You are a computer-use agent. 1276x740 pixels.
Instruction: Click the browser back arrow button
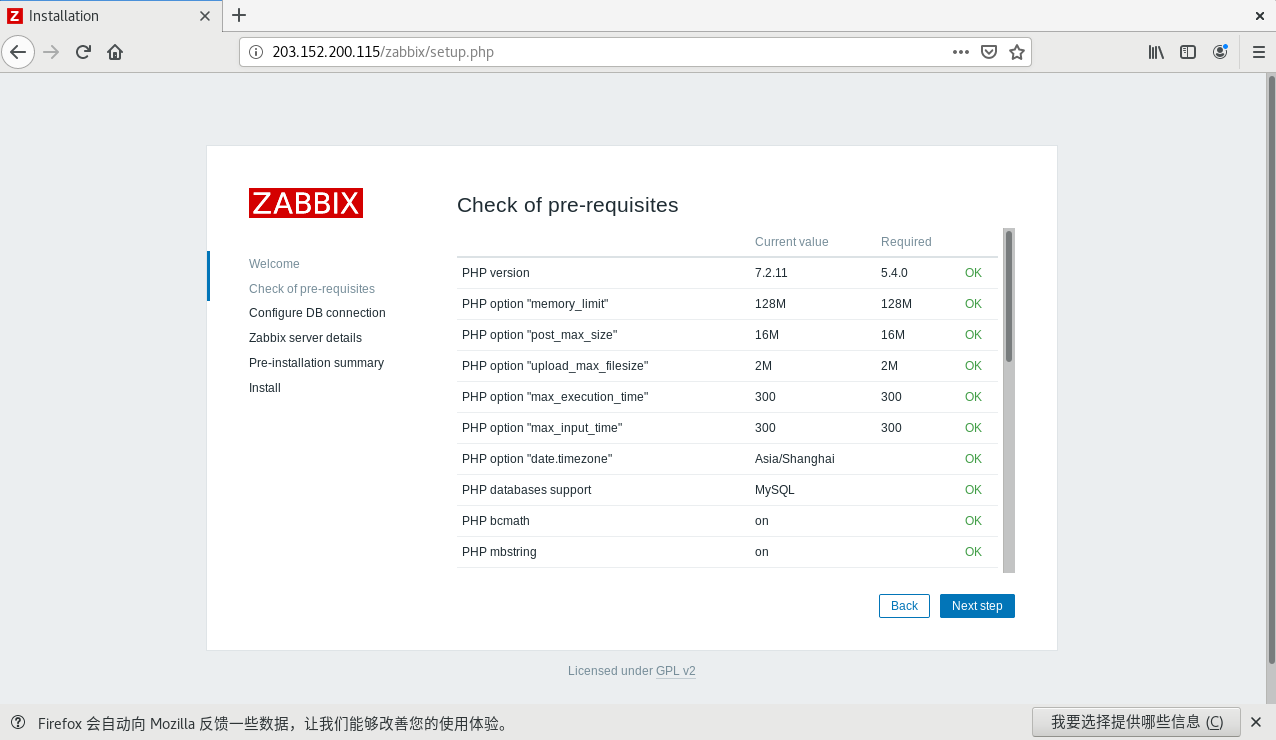(18, 52)
